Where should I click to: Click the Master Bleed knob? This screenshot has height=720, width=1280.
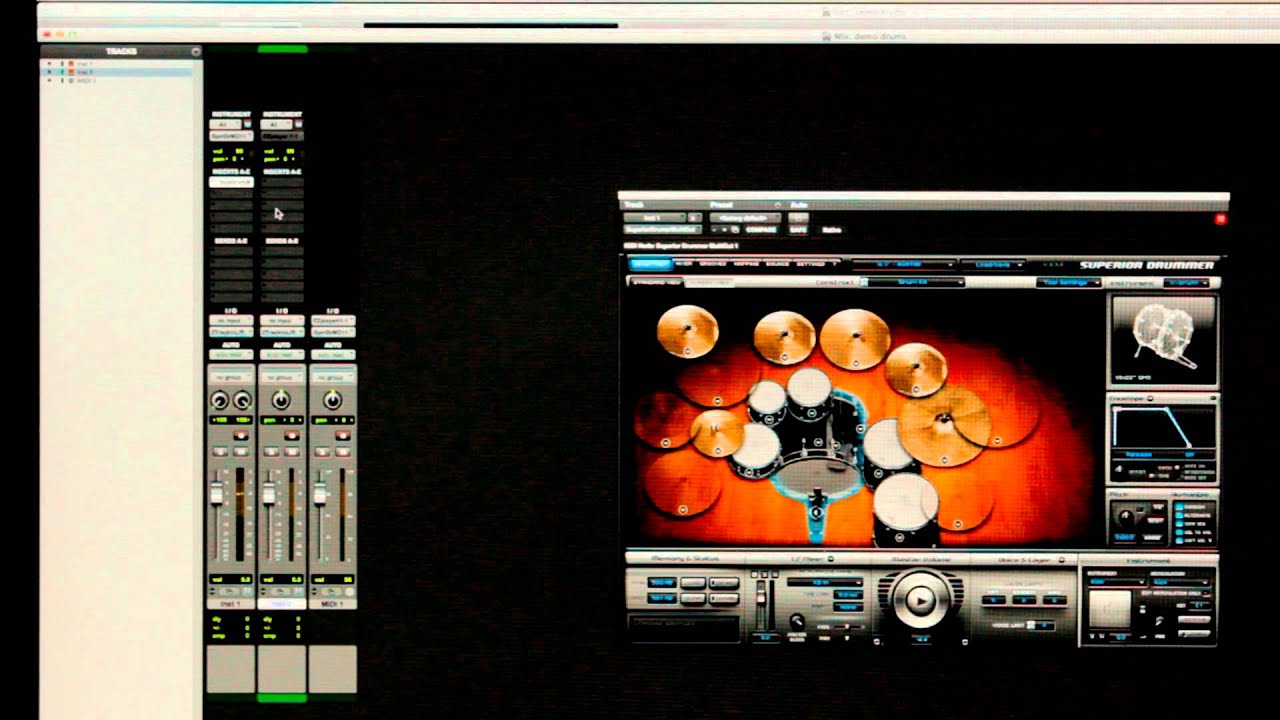[797, 620]
